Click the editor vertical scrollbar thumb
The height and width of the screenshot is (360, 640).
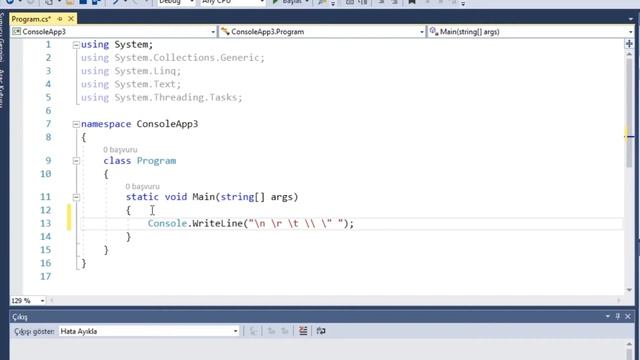pos(629,112)
